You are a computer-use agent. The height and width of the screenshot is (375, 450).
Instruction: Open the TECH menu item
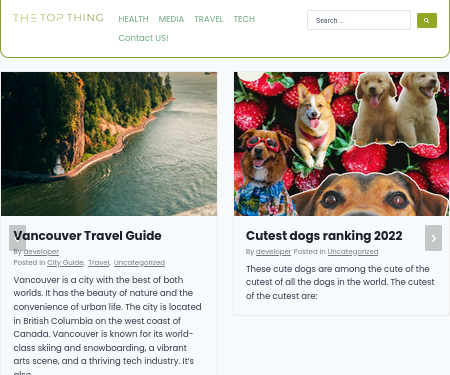[x=244, y=19]
